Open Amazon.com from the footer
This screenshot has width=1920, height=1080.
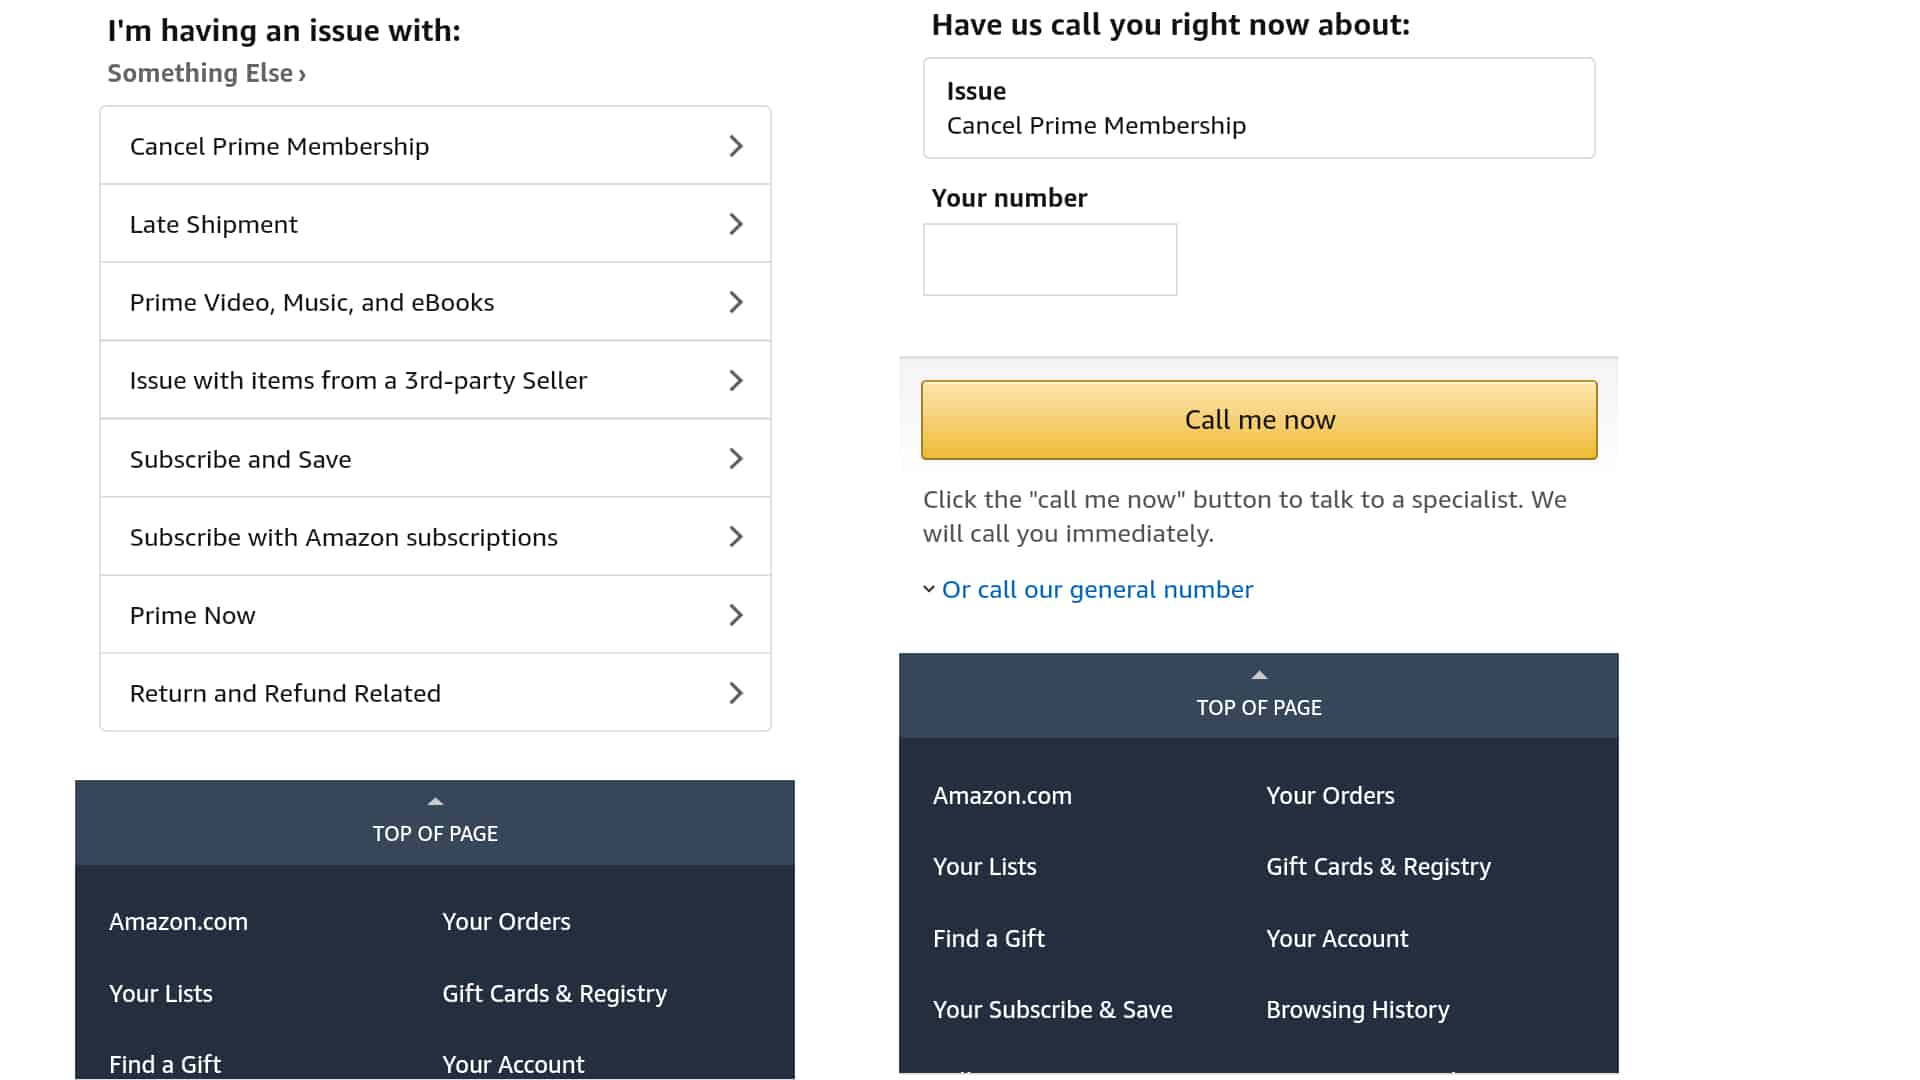point(178,921)
